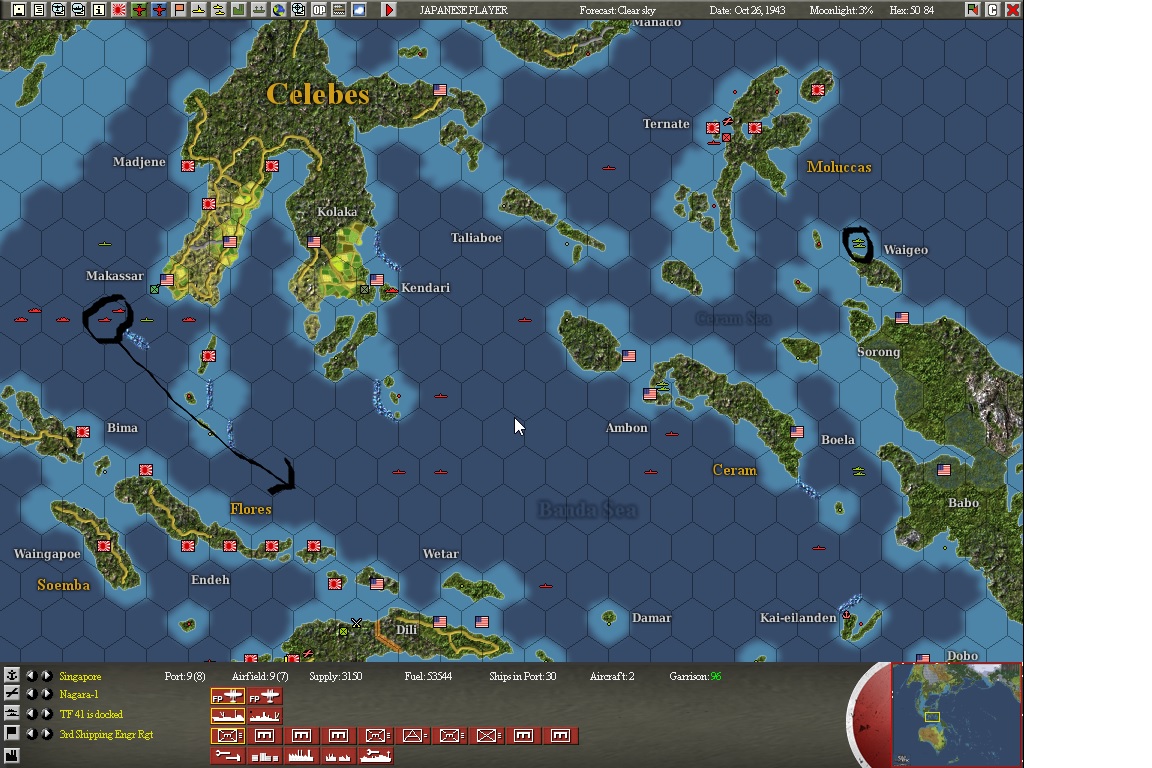Click the Japanese base marker near Madjene
Viewport: 1152px width, 768px height.
[x=188, y=166]
